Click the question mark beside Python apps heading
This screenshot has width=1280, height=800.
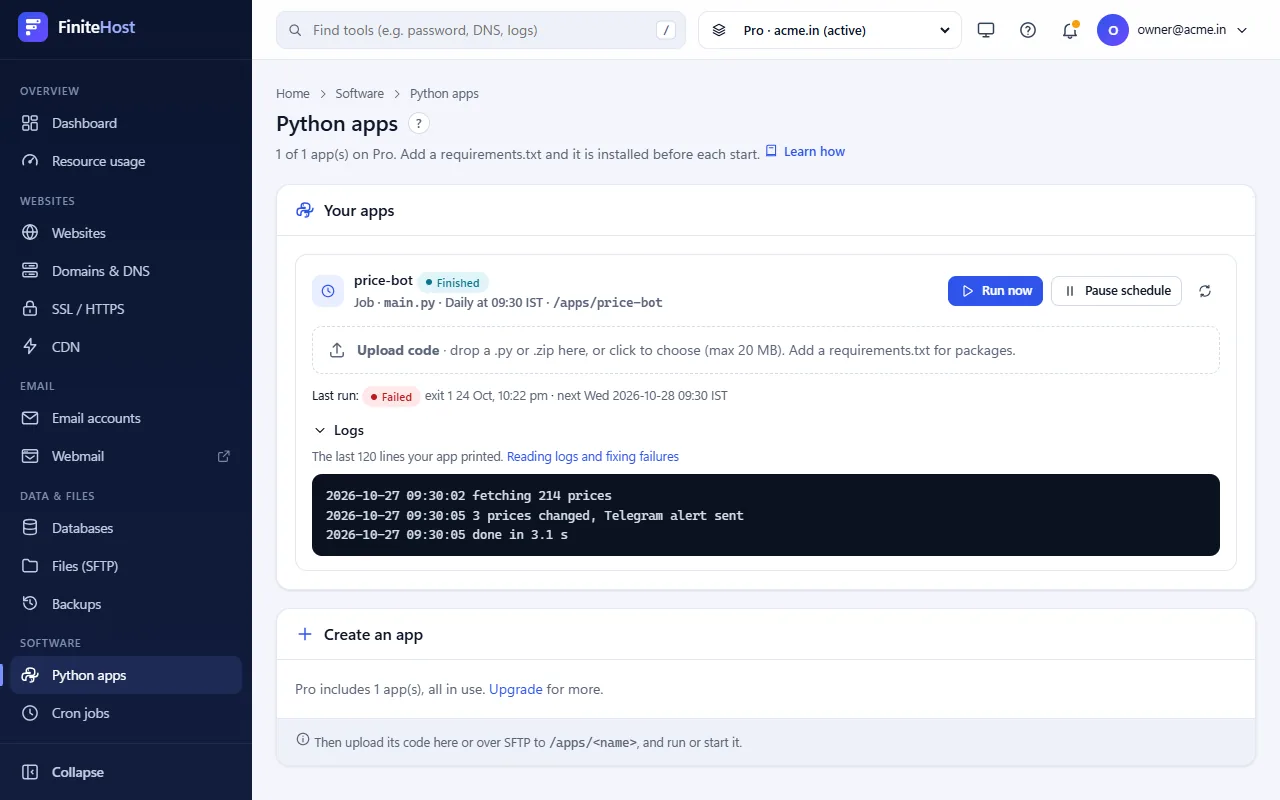pyautogui.click(x=420, y=124)
